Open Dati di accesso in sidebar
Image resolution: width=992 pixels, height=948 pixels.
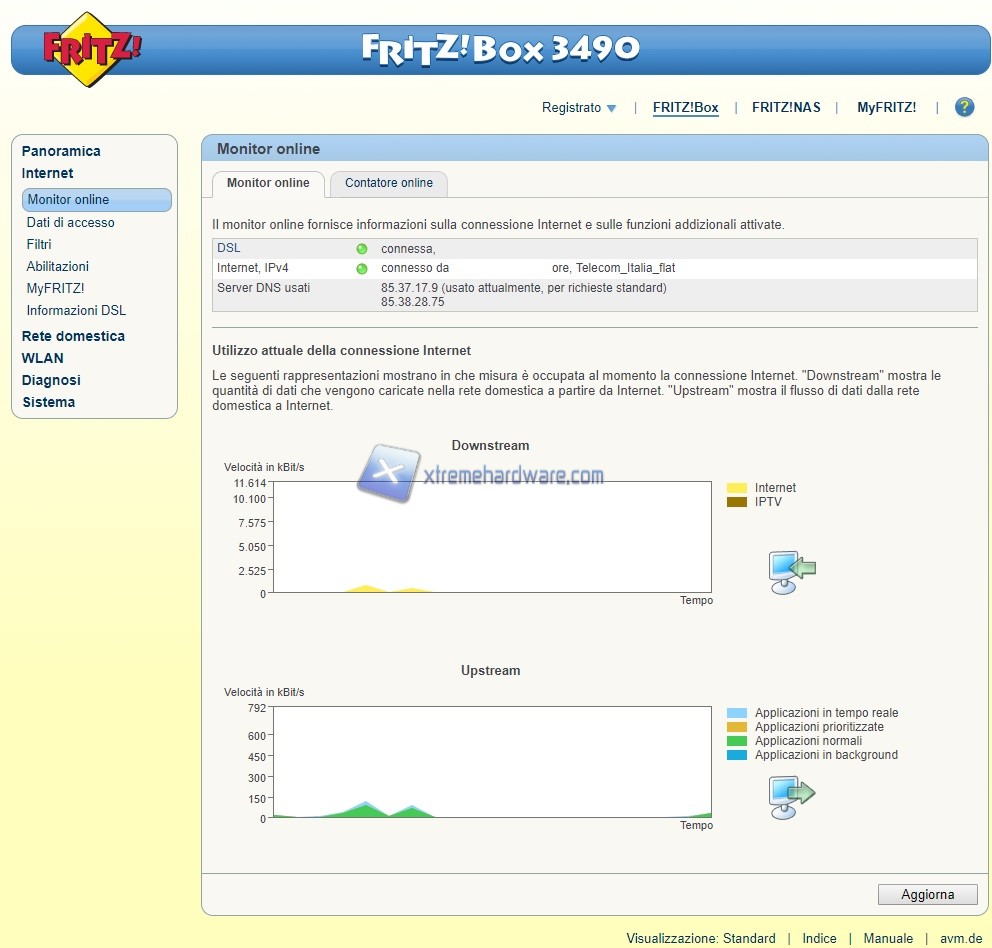tap(70, 222)
